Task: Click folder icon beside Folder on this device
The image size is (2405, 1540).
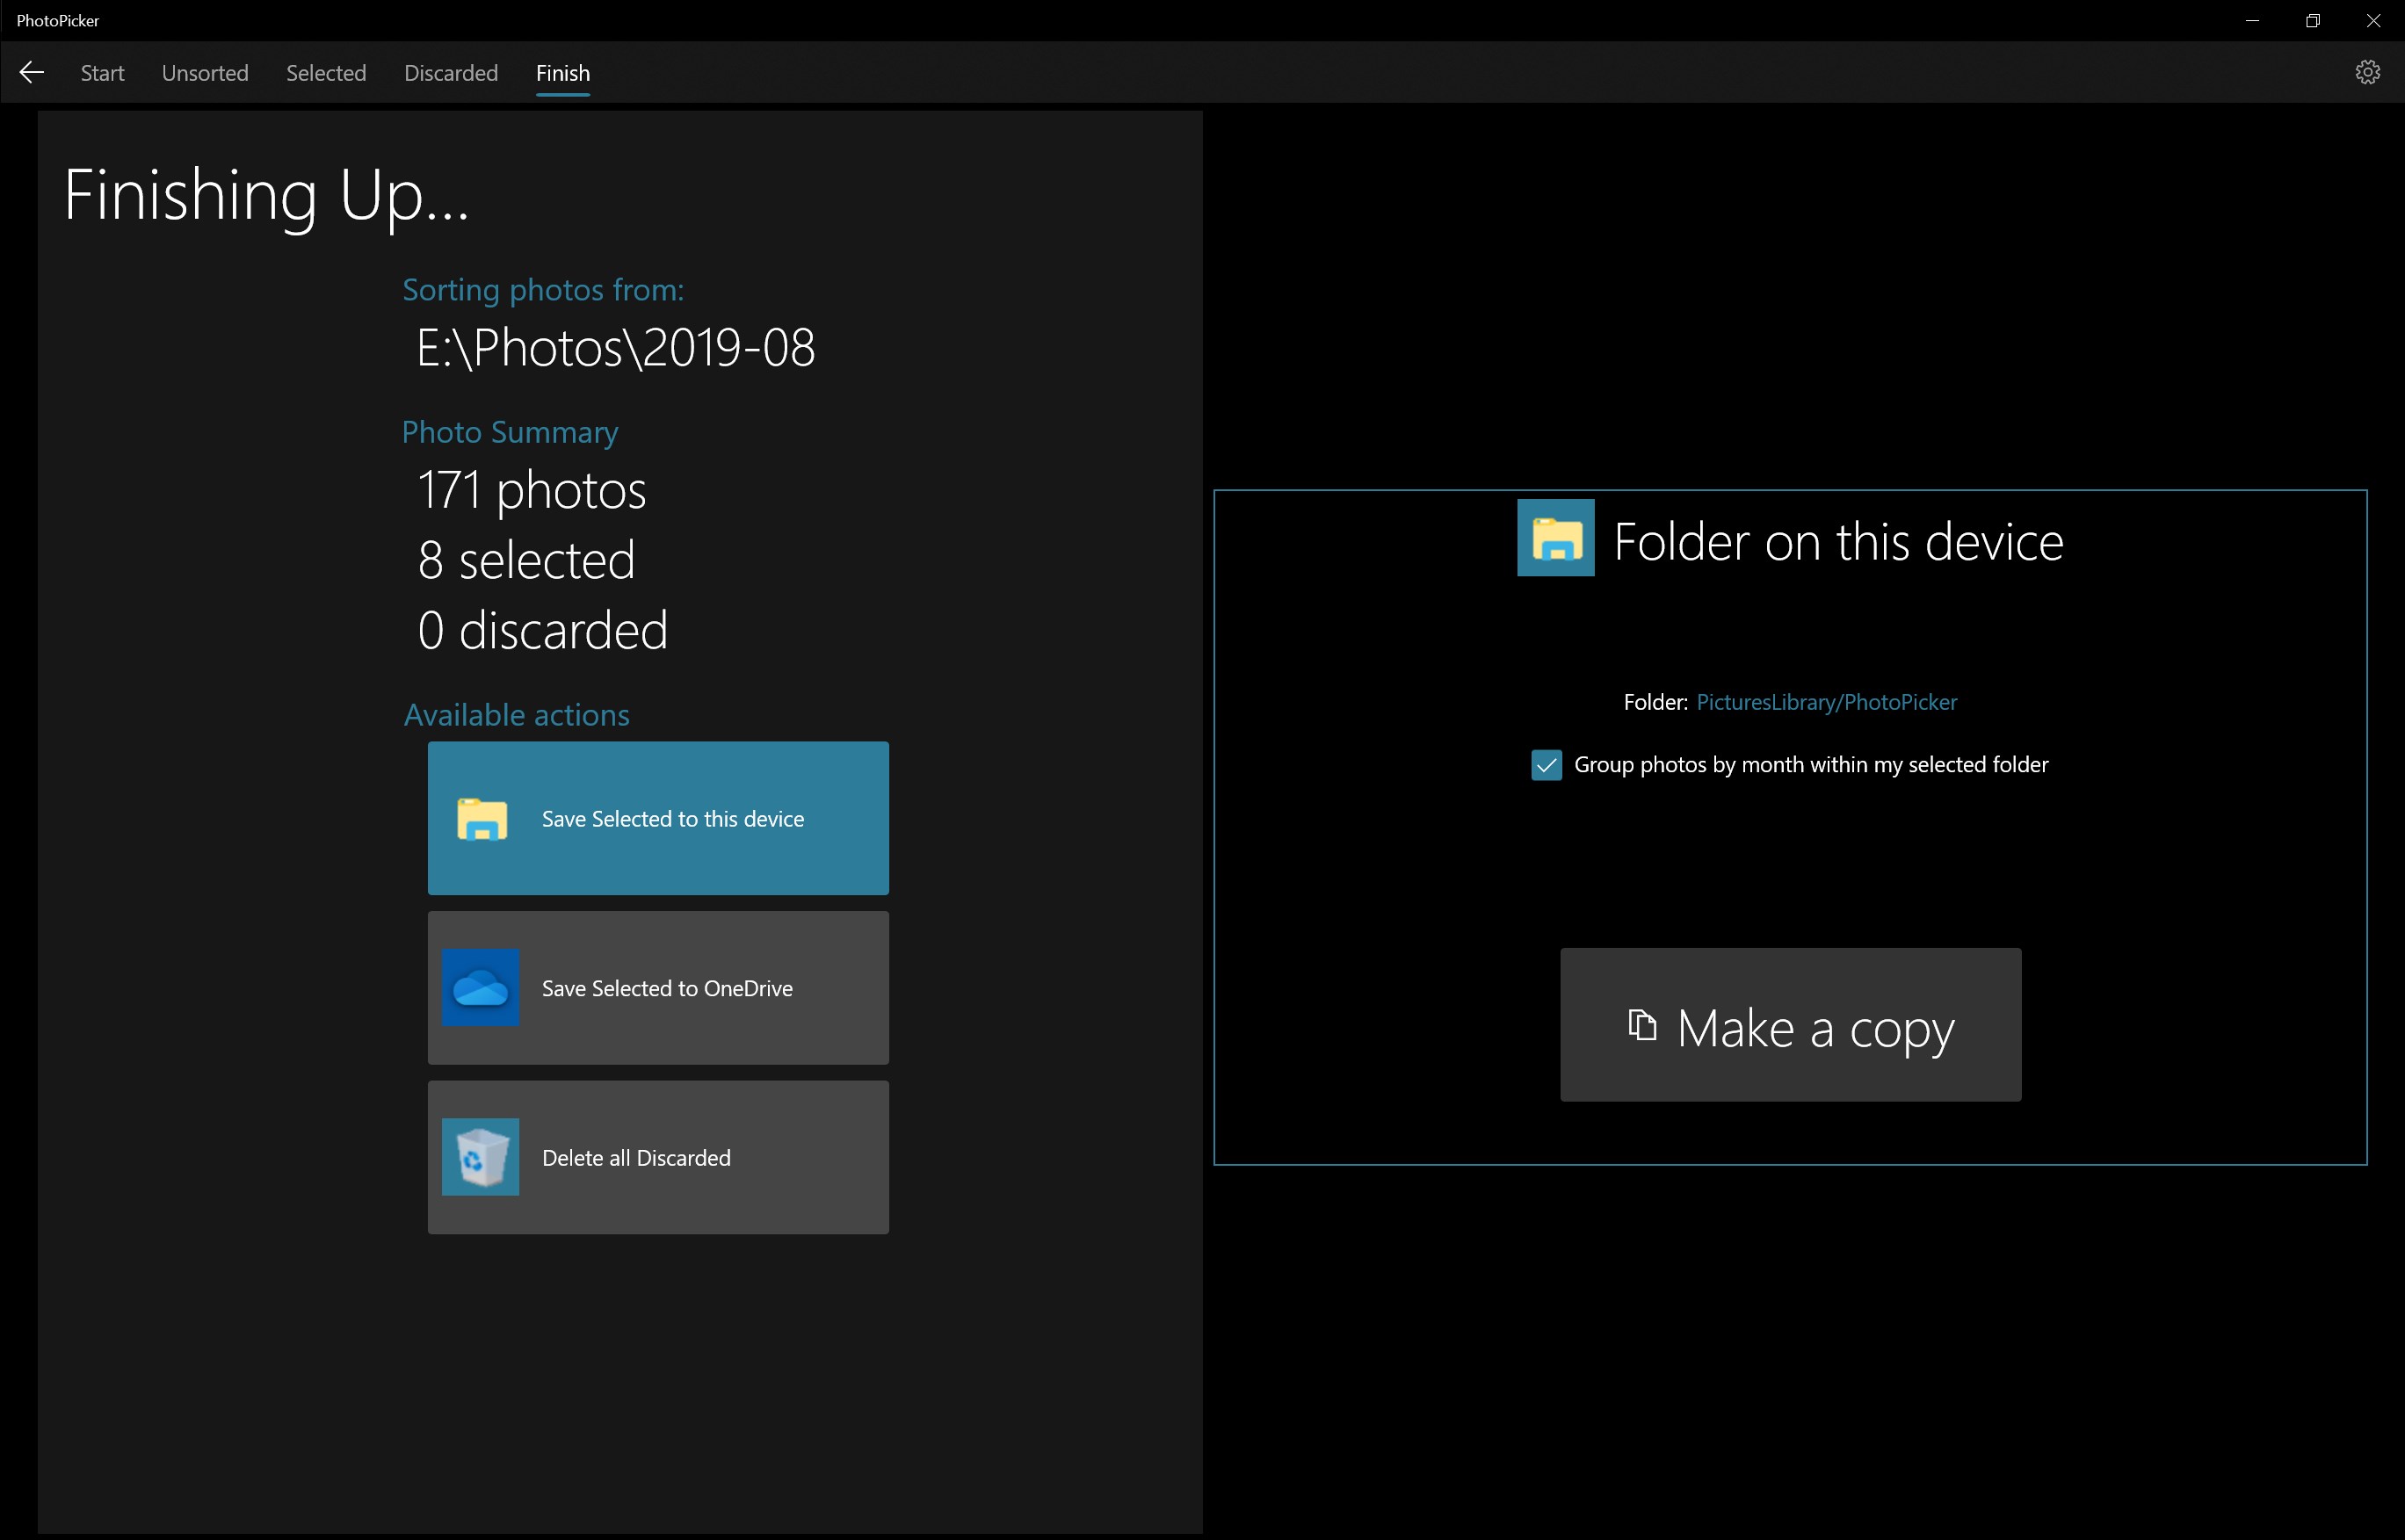Action: pos(1555,538)
